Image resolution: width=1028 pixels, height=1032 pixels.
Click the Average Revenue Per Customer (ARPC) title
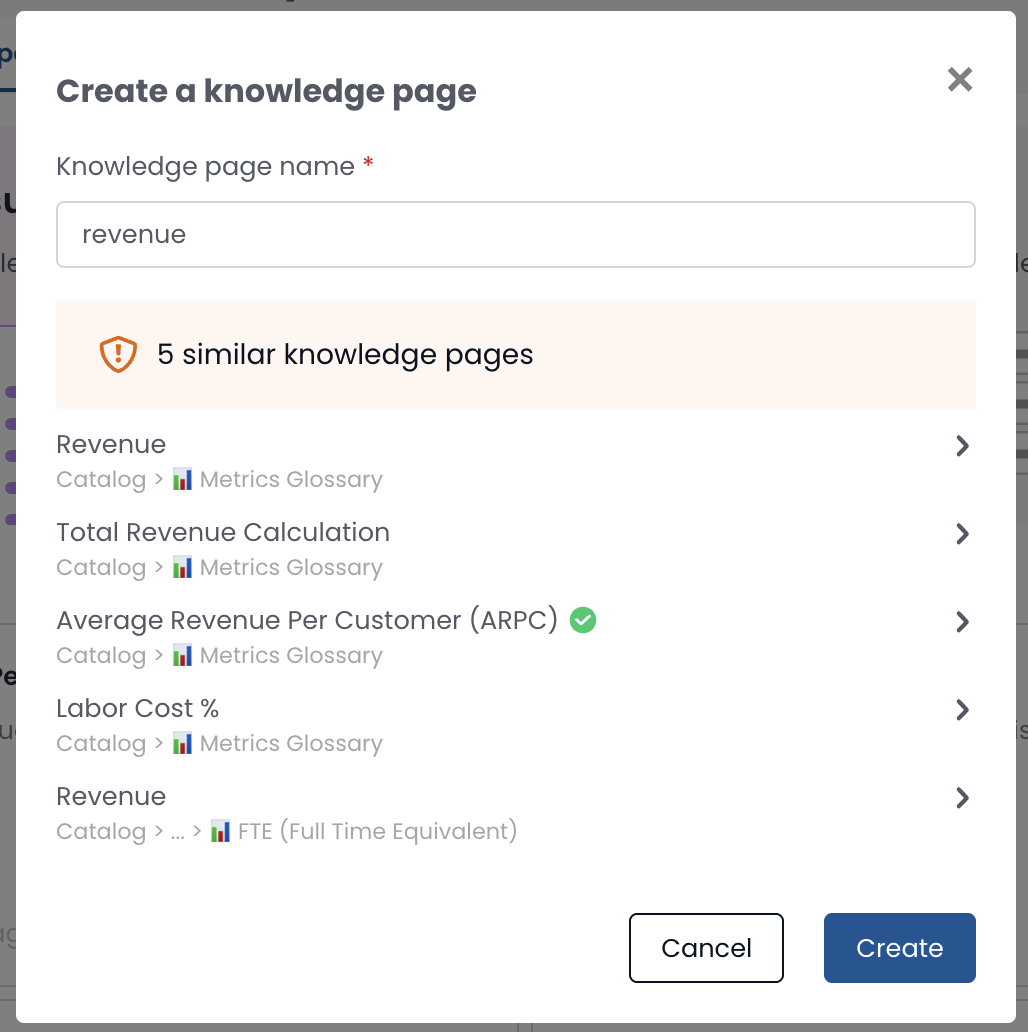pos(307,621)
